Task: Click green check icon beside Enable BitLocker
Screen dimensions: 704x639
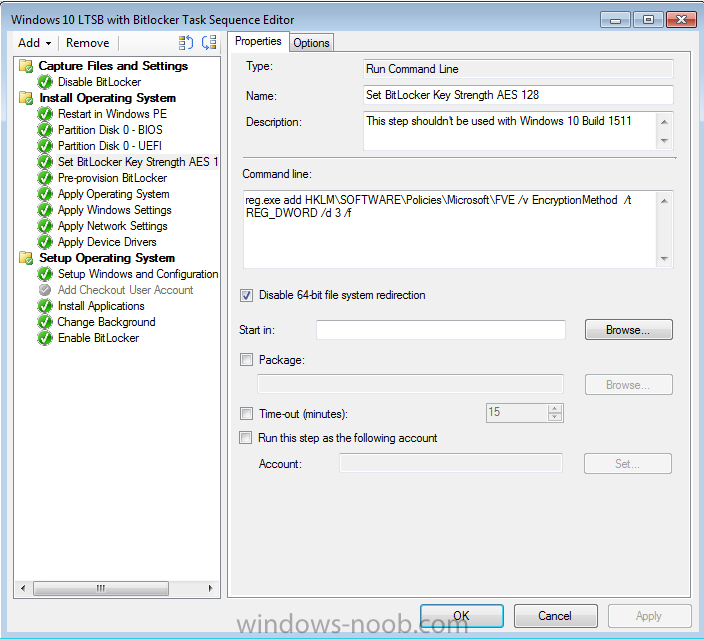Action: pyautogui.click(x=45, y=338)
